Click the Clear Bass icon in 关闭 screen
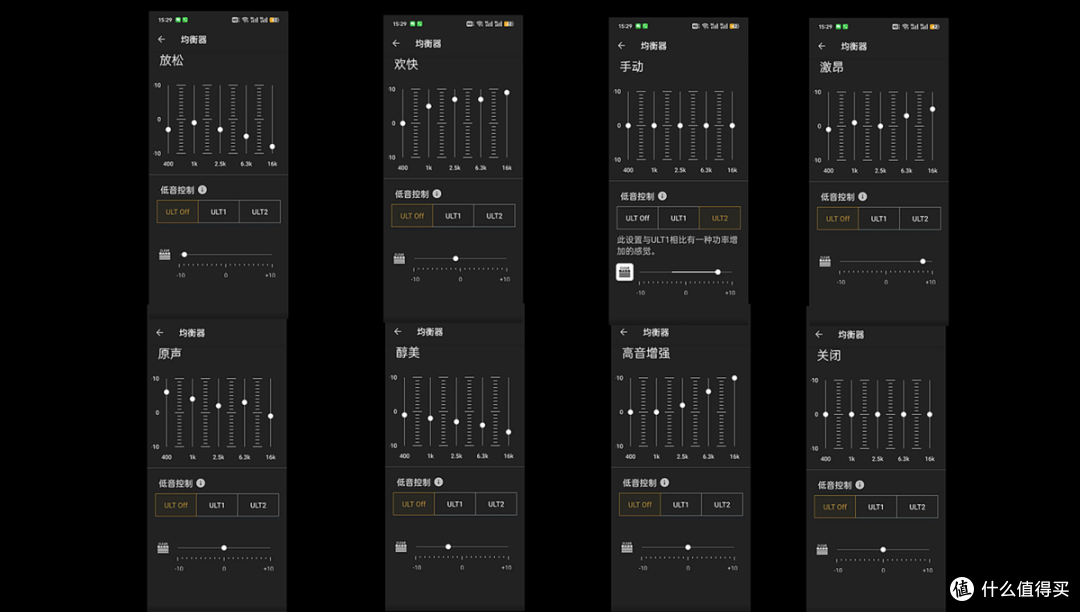Viewport: 1080px width, 612px height. coord(822,549)
